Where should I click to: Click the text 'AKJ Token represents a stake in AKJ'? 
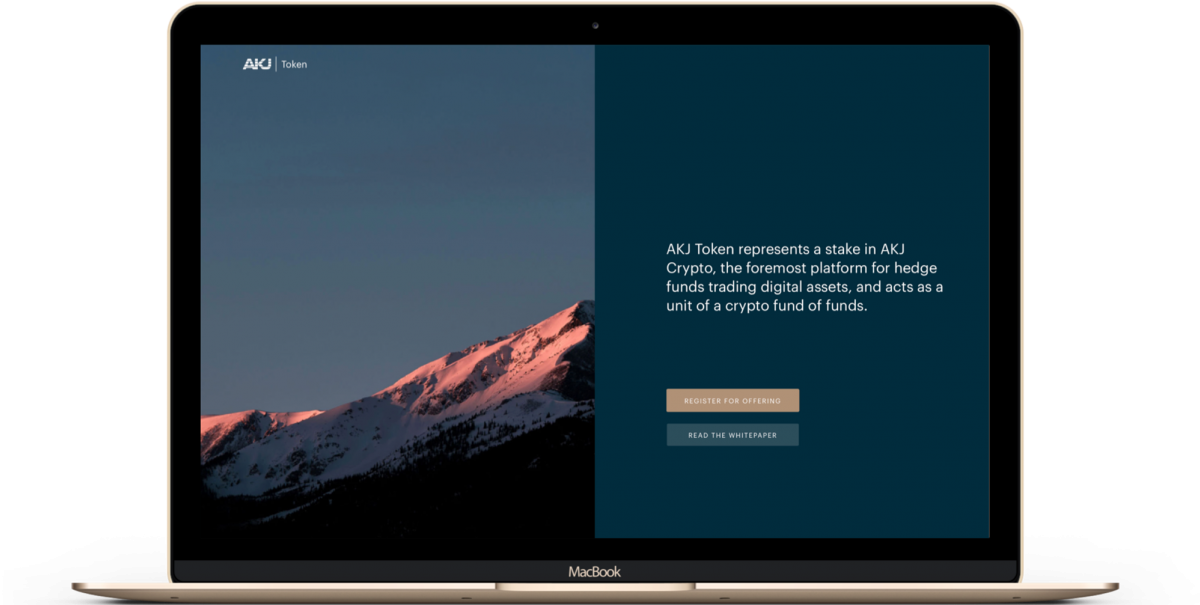pyautogui.click(x=786, y=248)
